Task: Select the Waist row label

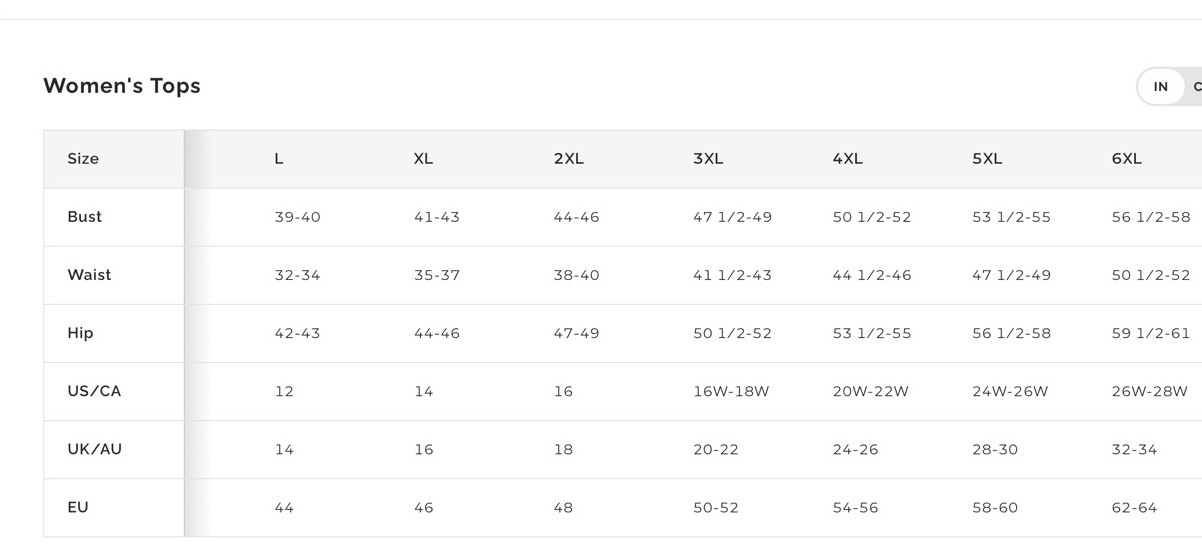Action: pos(89,275)
